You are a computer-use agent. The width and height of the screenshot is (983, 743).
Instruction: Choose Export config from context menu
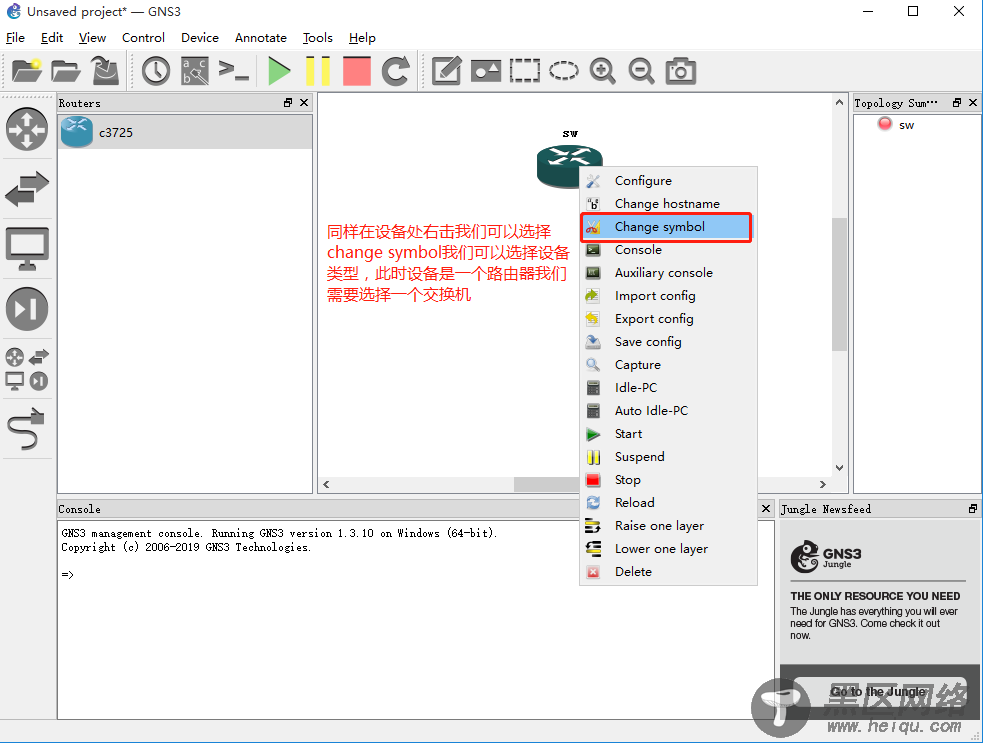(668, 319)
